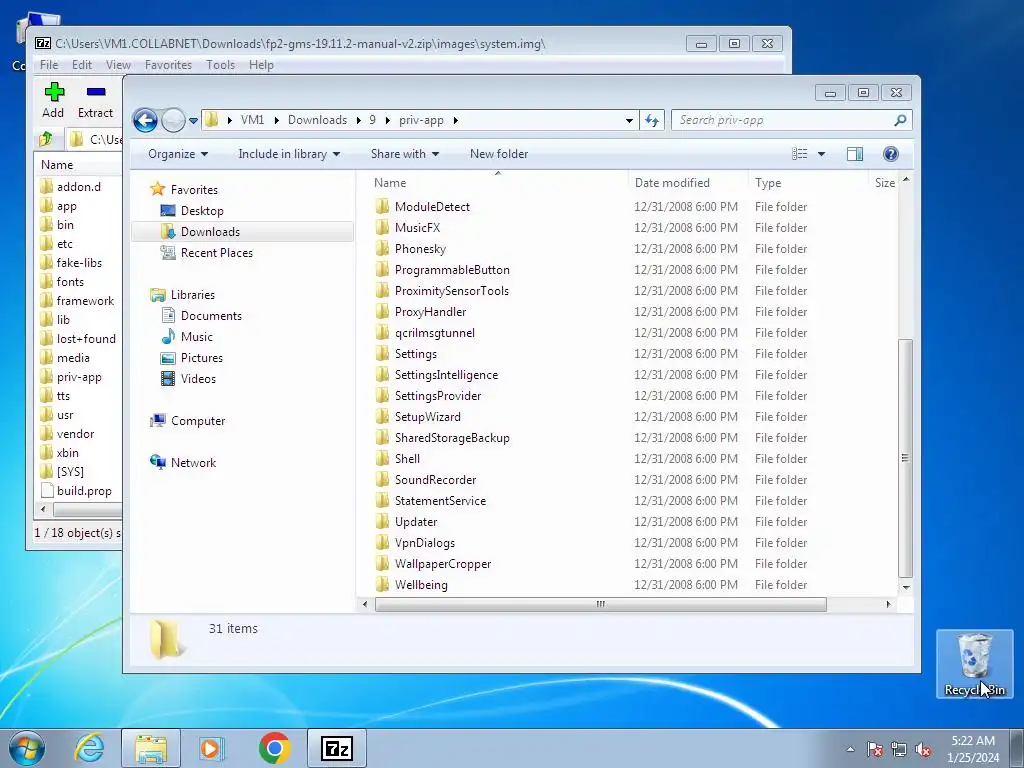1024x768 pixels.
Task: Click the Windows Explorer taskbar icon
Action: click(x=151, y=748)
